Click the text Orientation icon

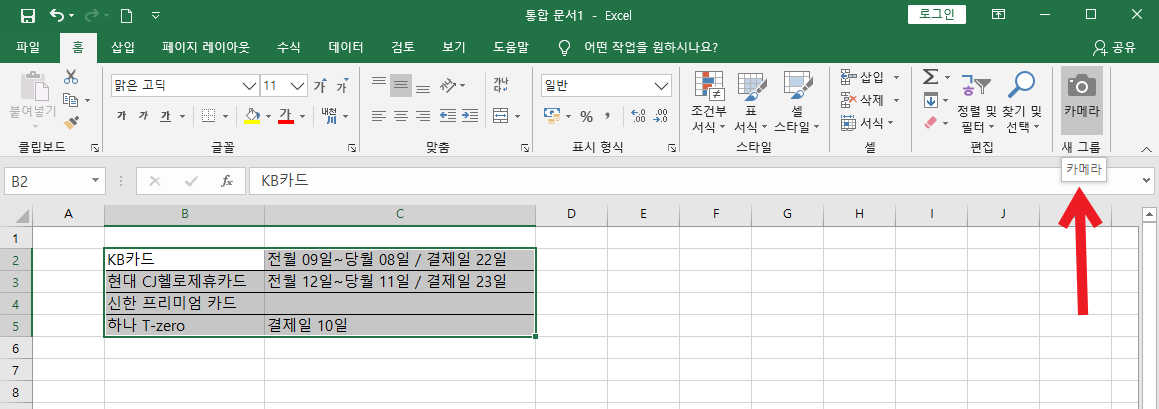click(448, 86)
